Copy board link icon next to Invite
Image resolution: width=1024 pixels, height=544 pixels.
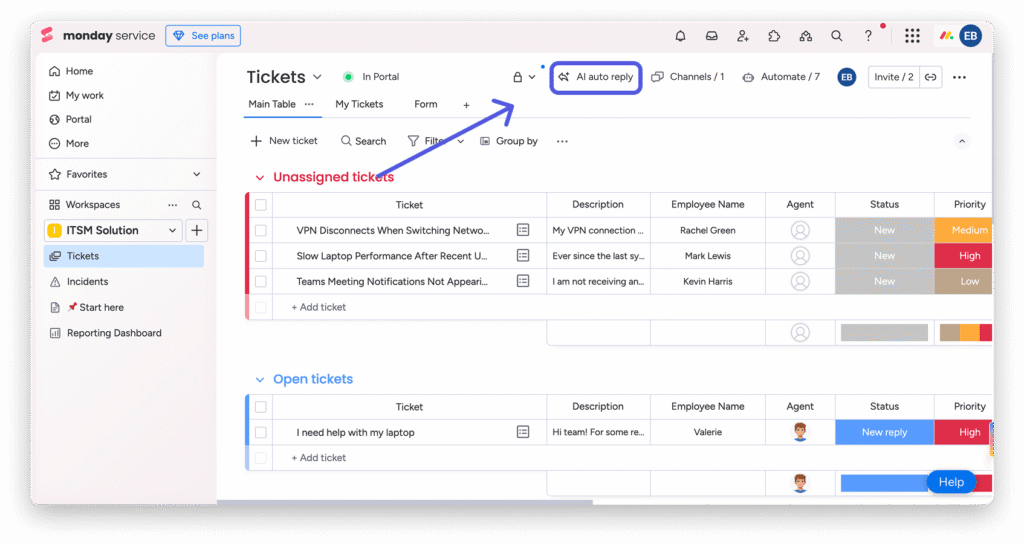point(931,77)
